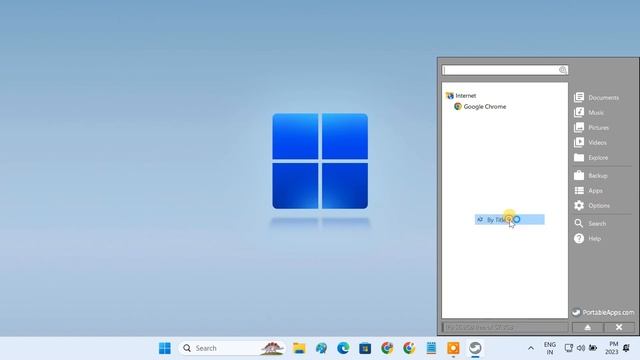
Task: Click the eject drive button
Action: pyautogui.click(x=587, y=327)
